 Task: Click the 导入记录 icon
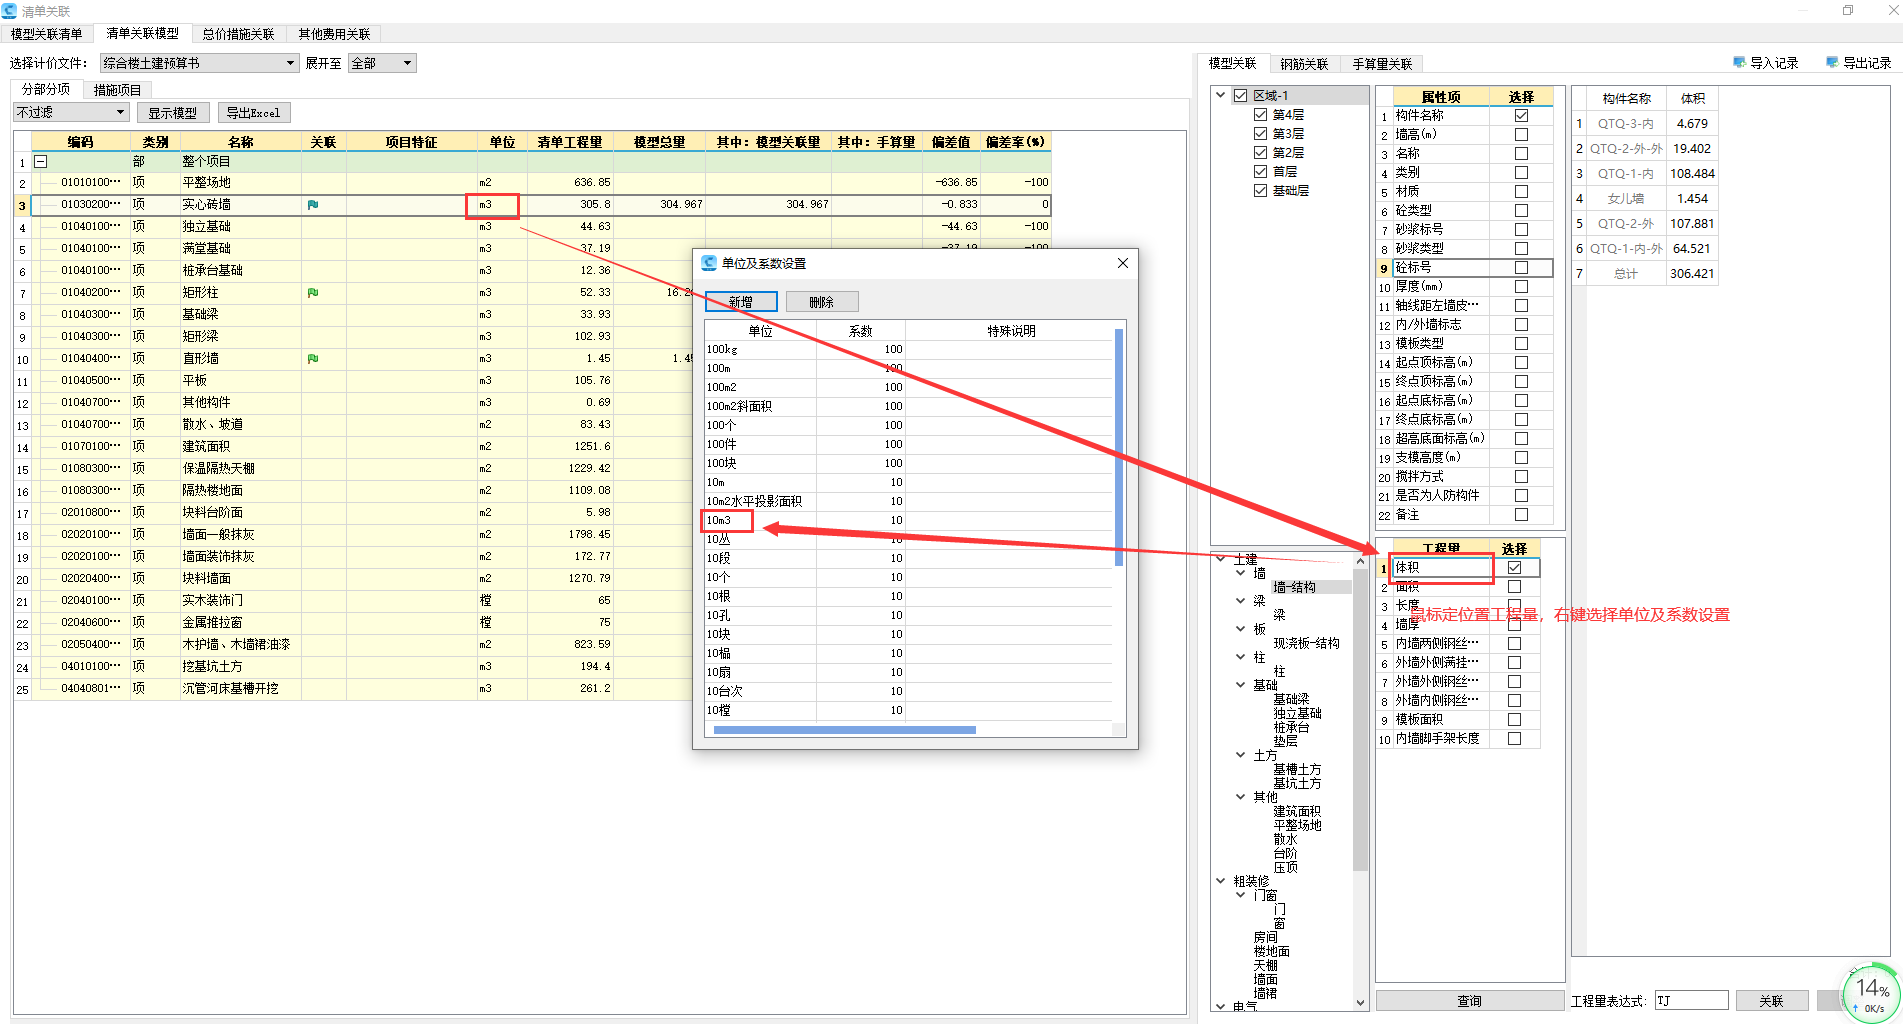[1739, 62]
